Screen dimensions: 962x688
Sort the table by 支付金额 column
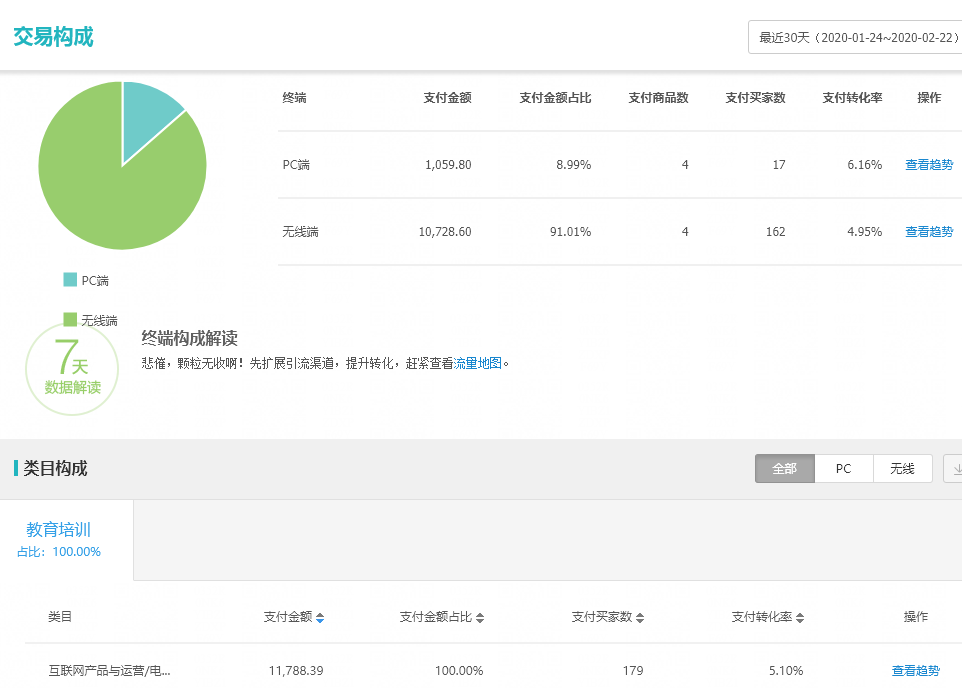click(318, 617)
